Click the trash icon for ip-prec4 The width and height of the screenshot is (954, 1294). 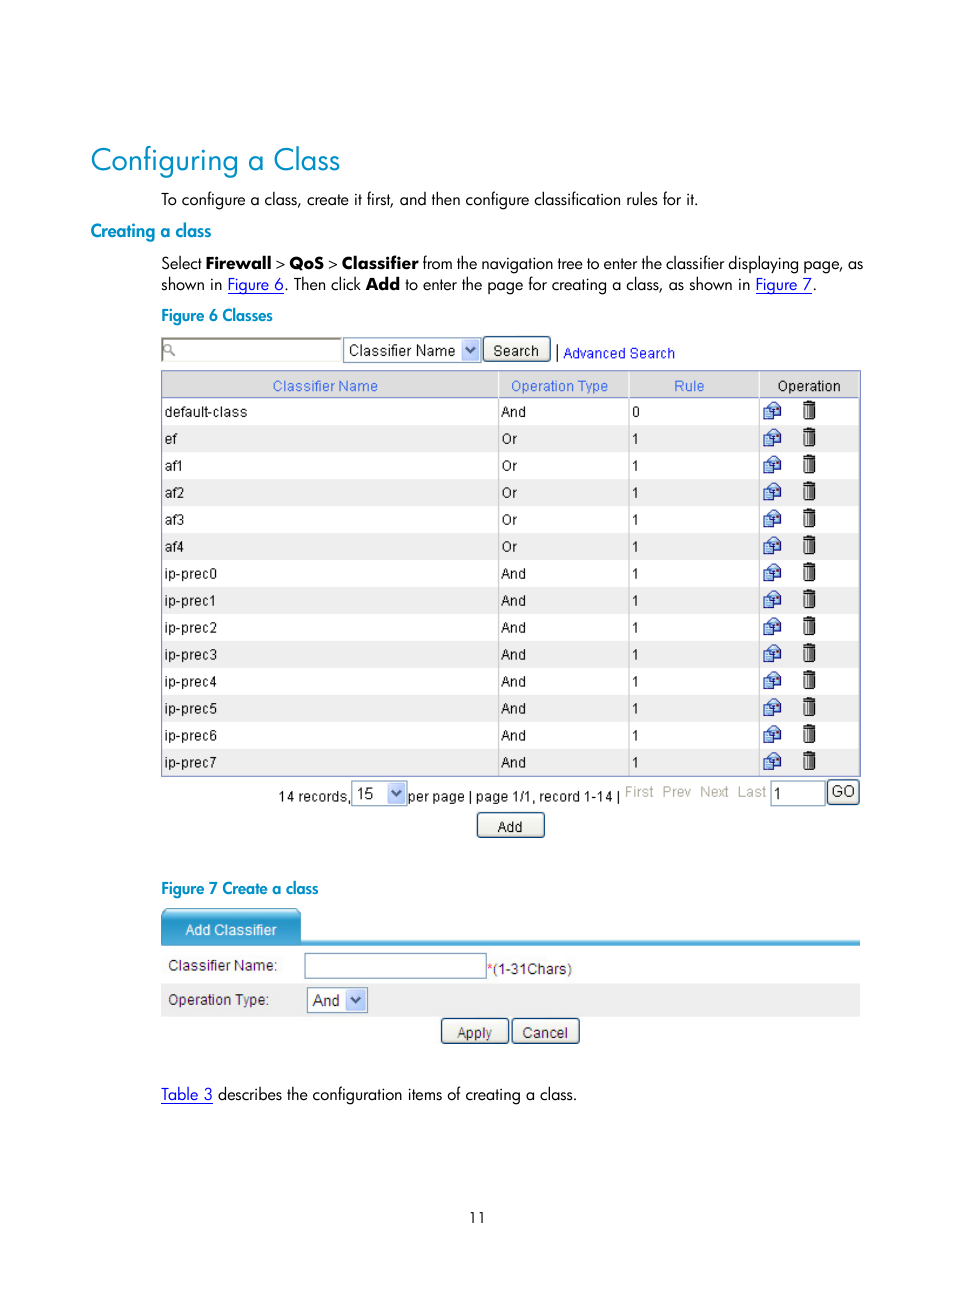point(809,680)
